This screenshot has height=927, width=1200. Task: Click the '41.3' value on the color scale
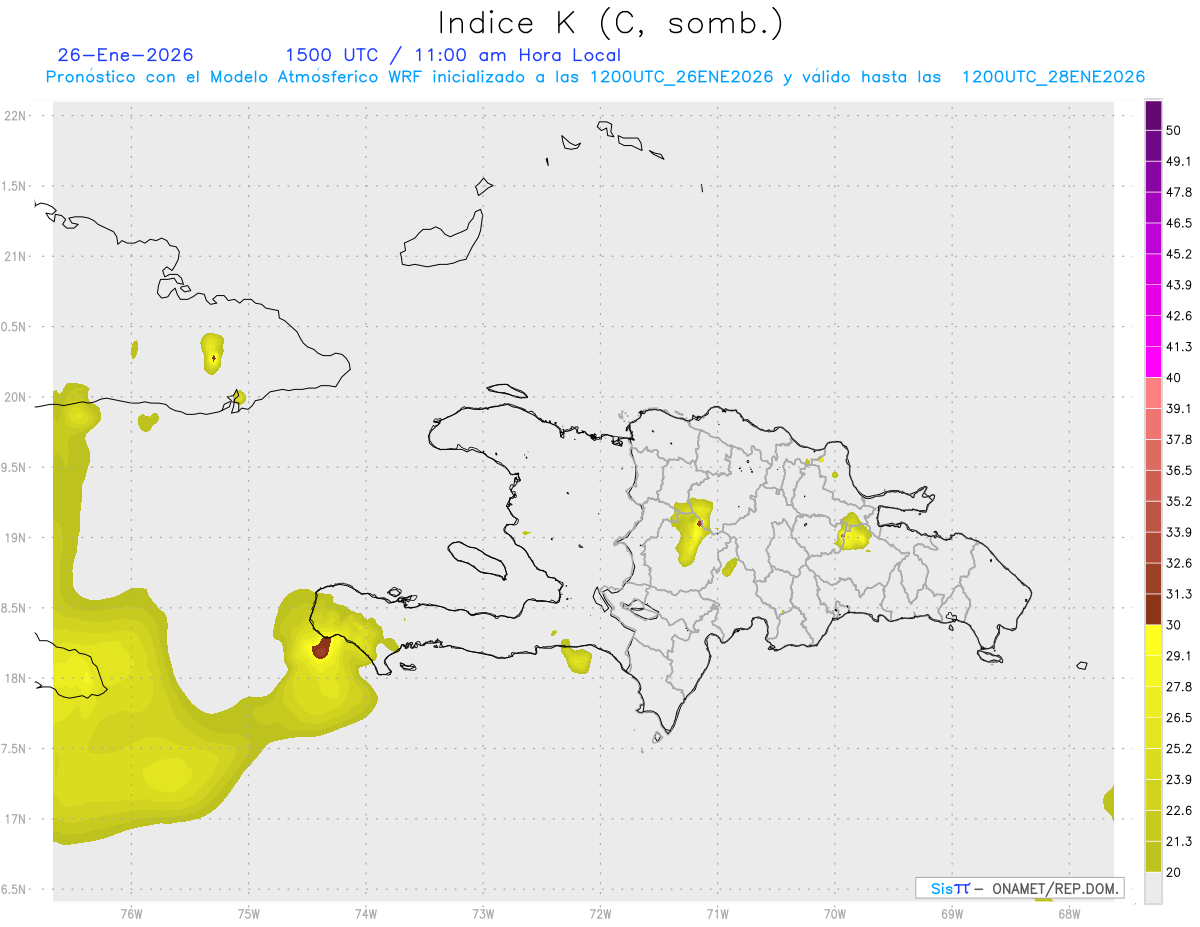[x=1179, y=347]
